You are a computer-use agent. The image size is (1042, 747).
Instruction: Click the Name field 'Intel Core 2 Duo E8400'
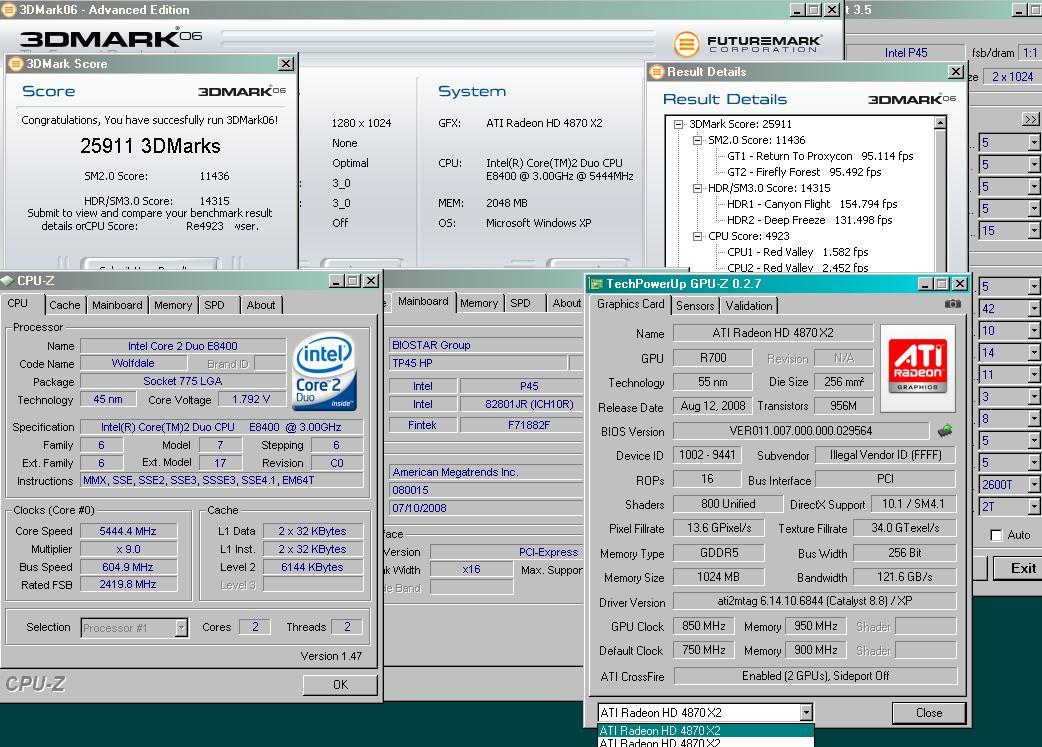click(x=183, y=346)
